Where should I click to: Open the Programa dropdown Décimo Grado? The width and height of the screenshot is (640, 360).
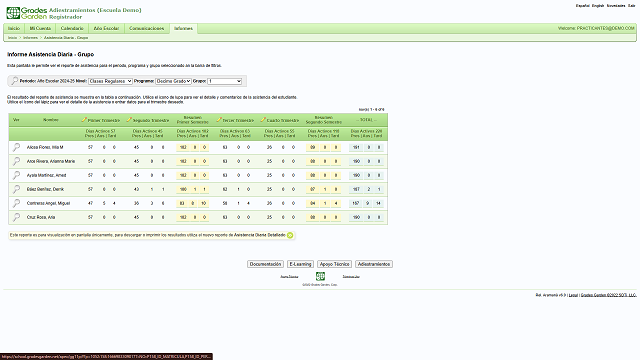click(173, 81)
